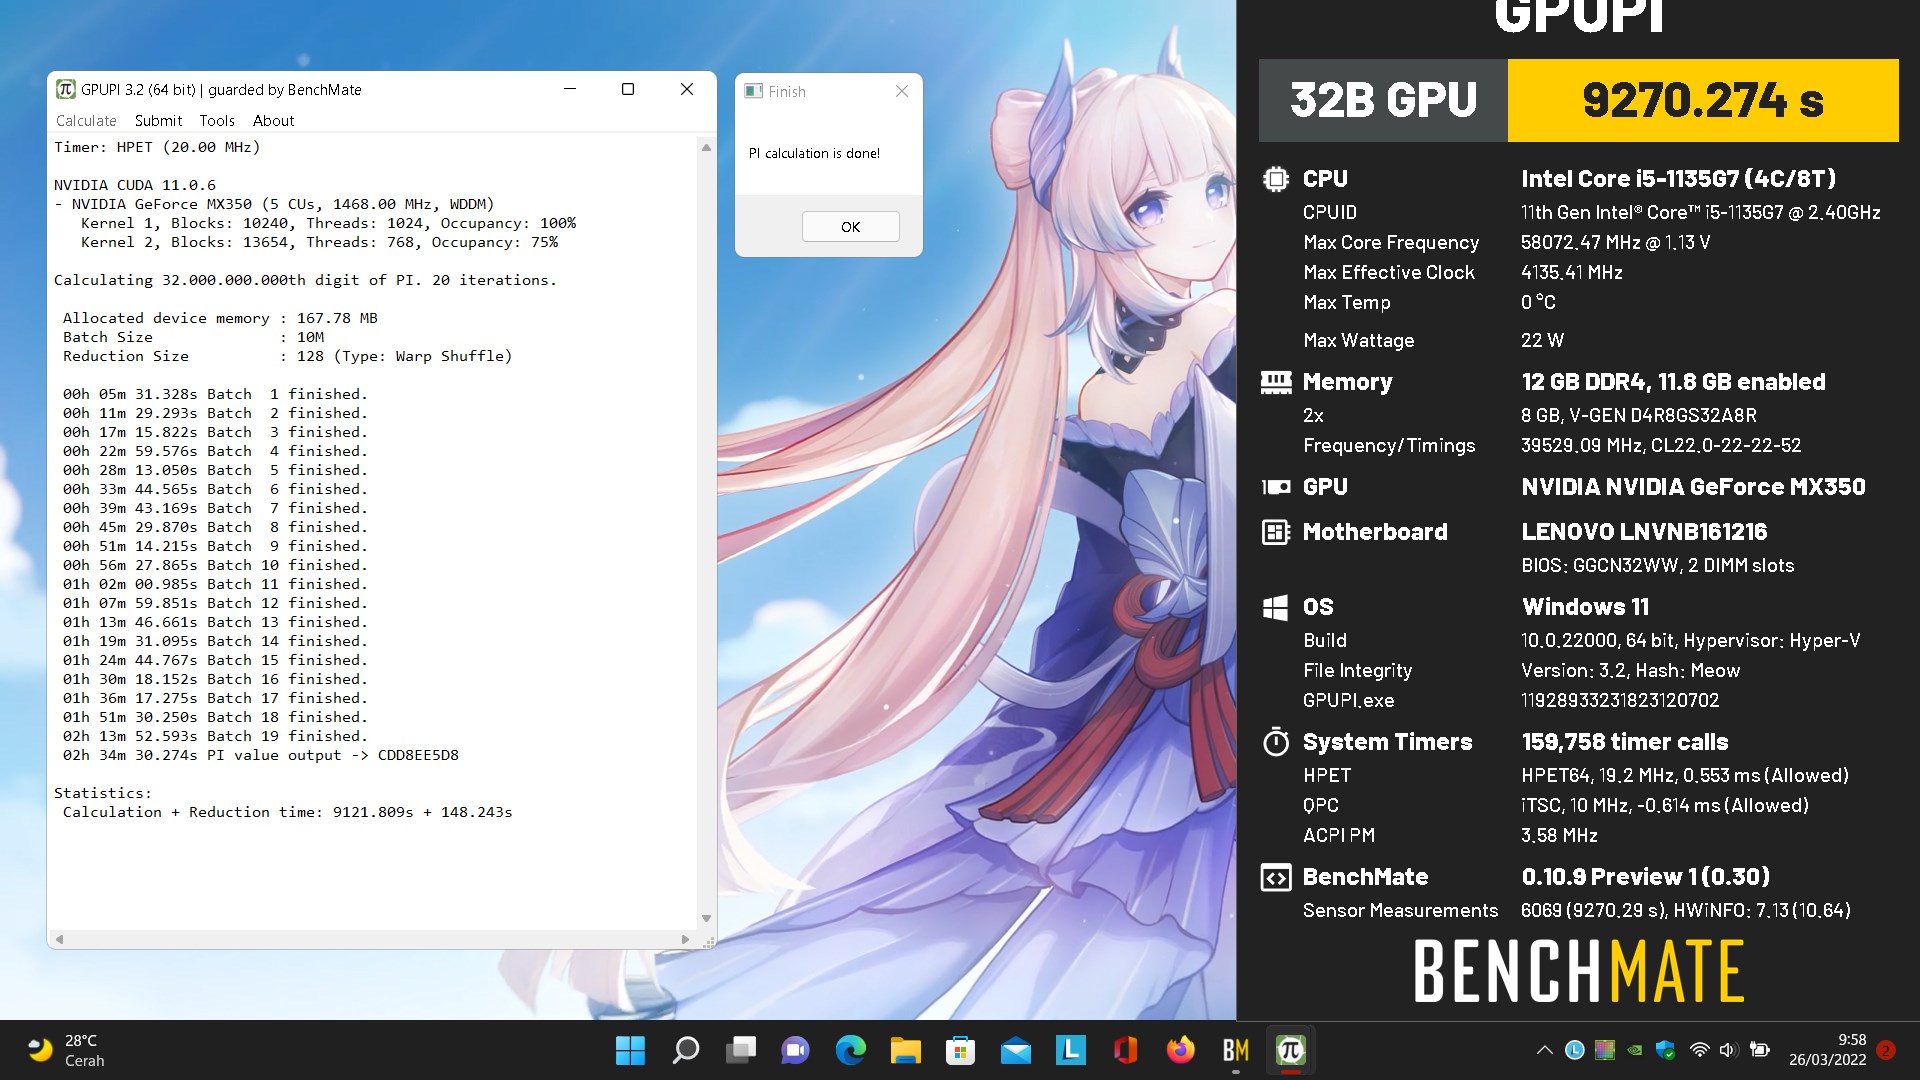The width and height of the screenshot is (1920, 1080).
Task: Click 'Intel Core i5-1135G7 (4C/8T)' text
Action: 1678,179
